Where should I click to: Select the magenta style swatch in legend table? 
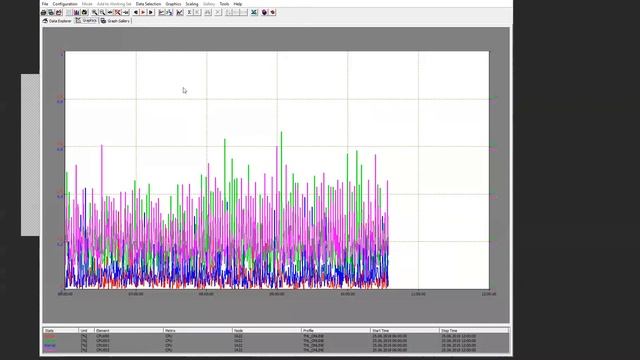tap(49, 350)
